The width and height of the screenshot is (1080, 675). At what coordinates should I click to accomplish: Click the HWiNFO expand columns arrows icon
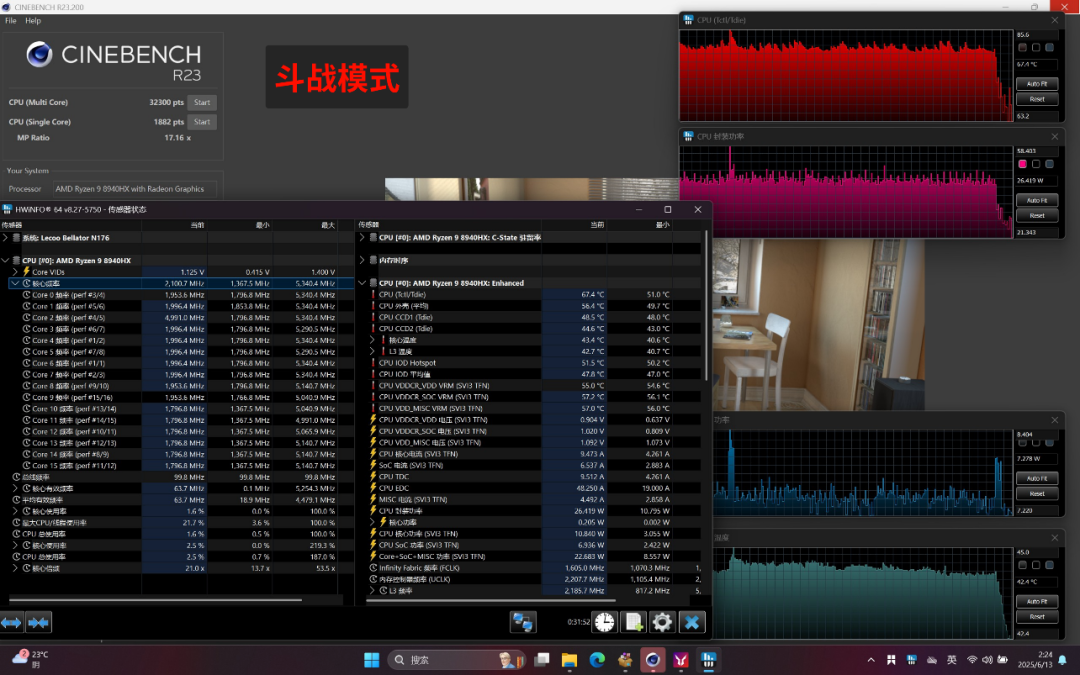[12, 623]
